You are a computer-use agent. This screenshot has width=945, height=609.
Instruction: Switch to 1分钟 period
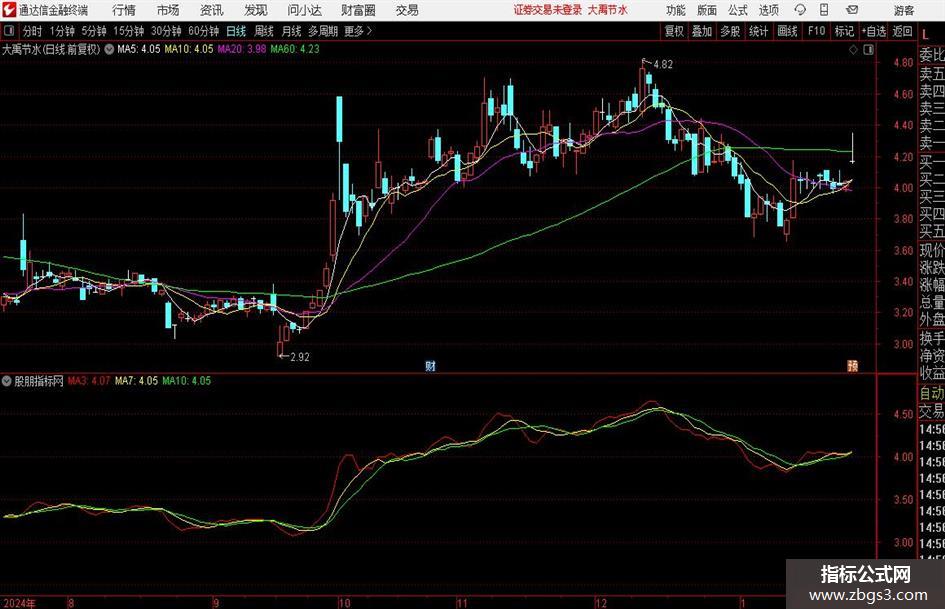click(62, 31)
